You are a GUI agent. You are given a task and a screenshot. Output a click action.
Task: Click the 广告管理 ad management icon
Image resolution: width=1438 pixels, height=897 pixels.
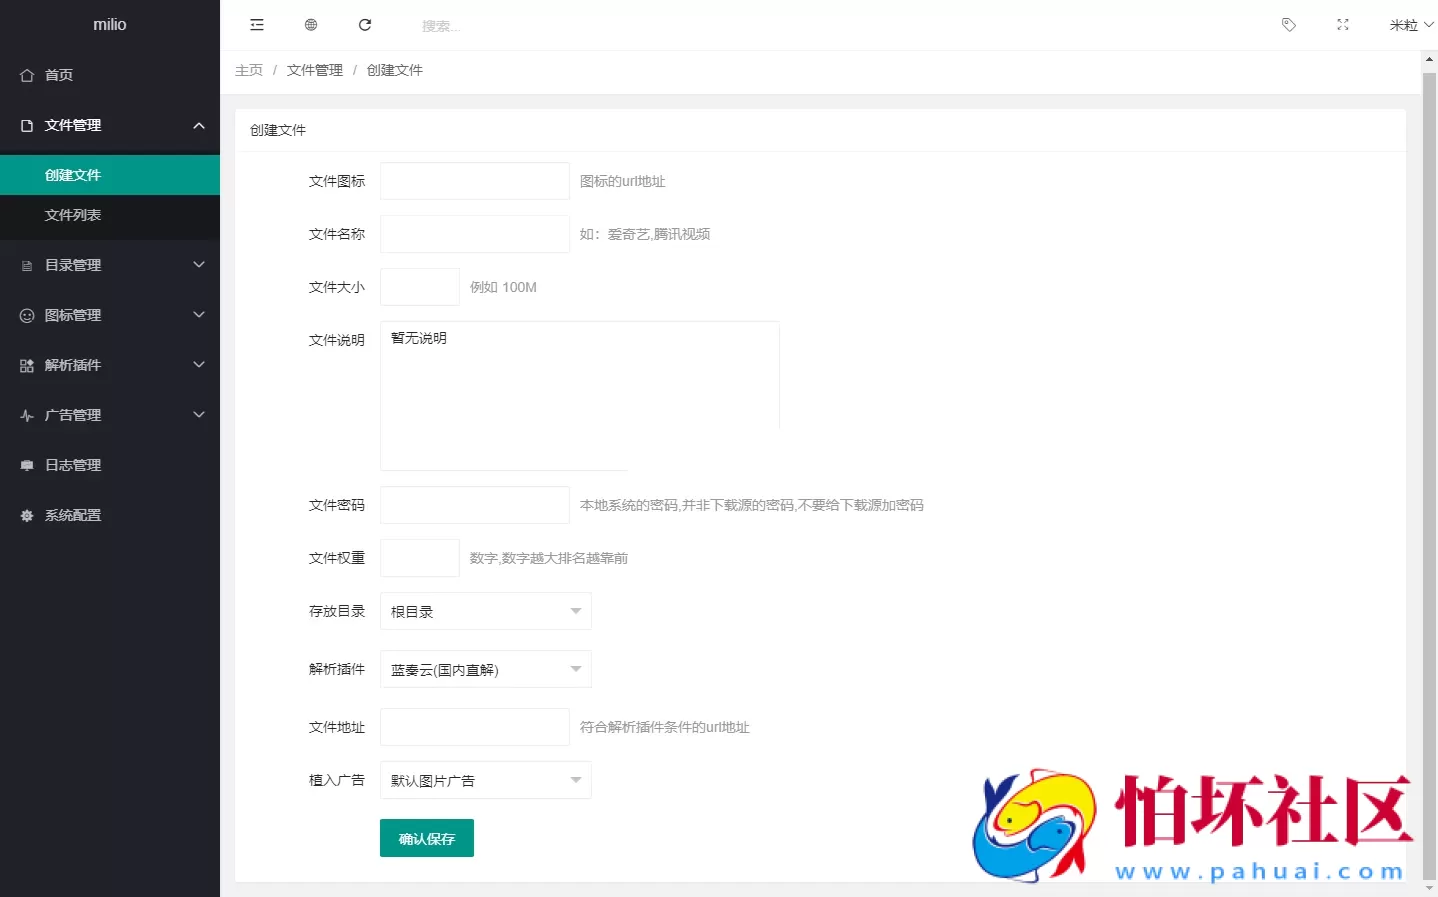[25, 415]
